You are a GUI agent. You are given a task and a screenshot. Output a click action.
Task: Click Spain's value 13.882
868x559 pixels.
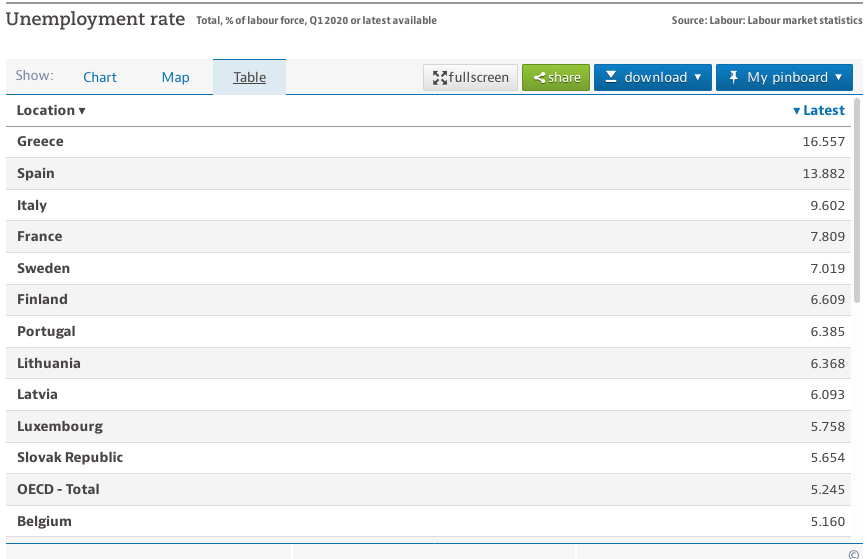point(824,174)
